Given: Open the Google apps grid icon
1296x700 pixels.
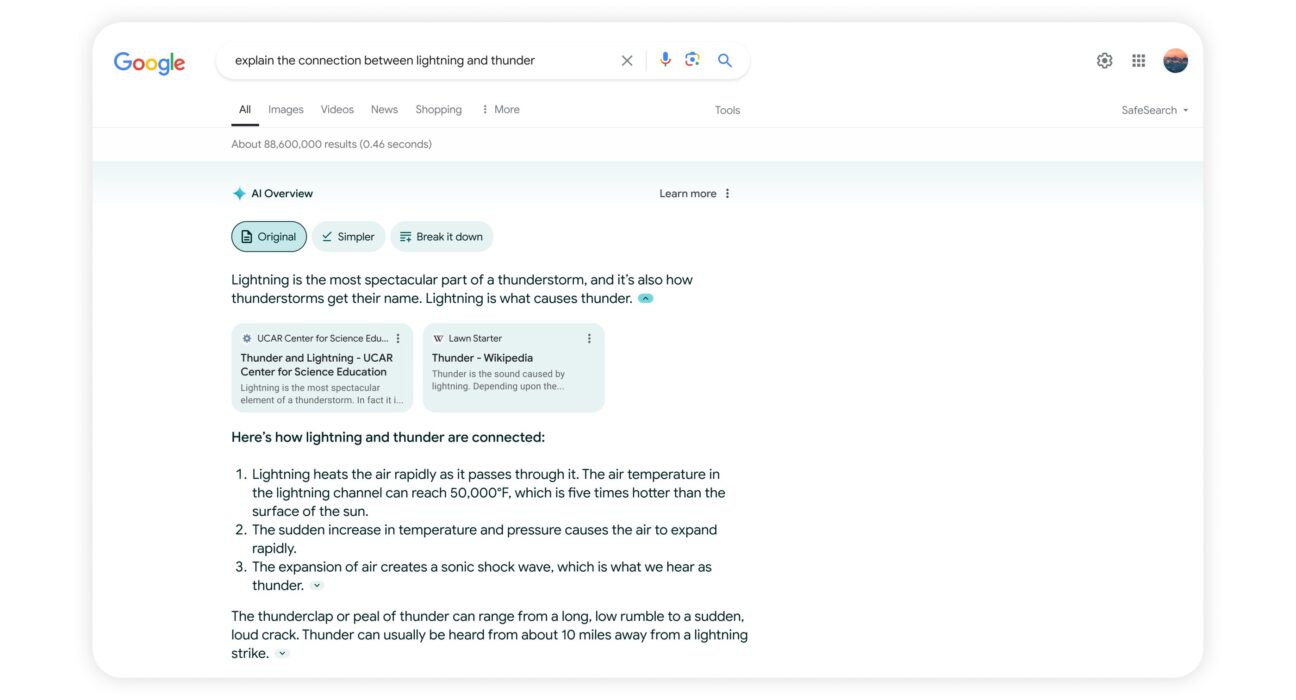Looking at the screenshot, I should click(x=1138, y=61).
